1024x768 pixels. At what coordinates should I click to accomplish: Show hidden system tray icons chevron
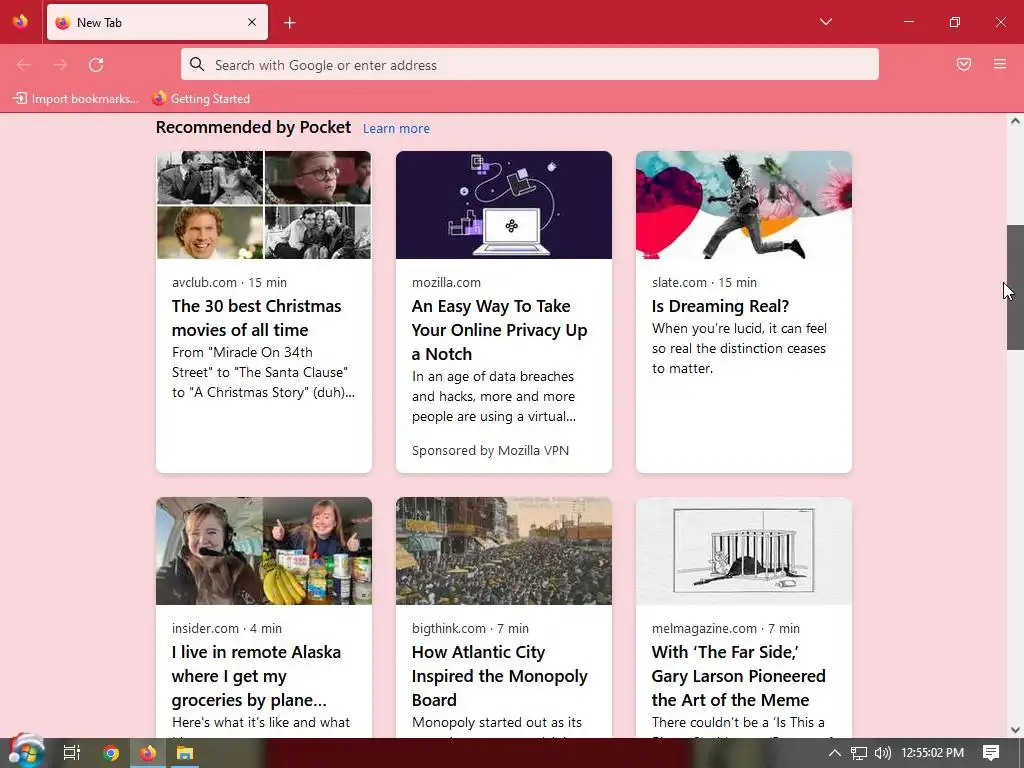[x=835, y=753]
